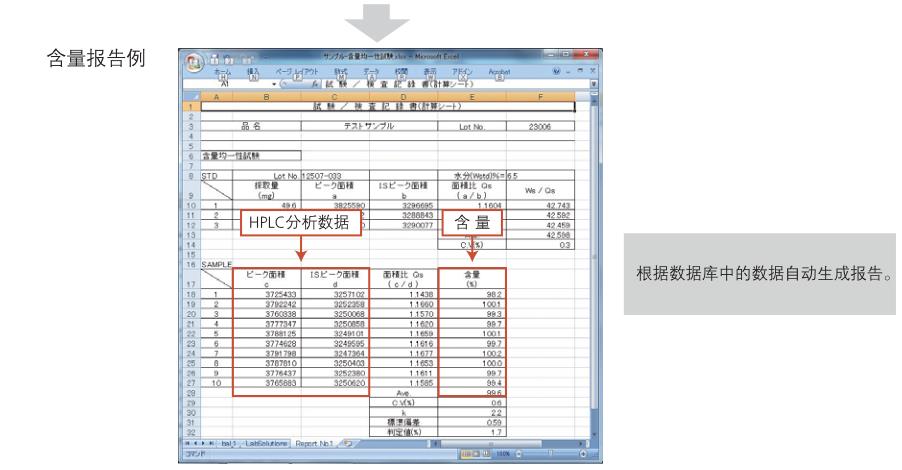
Task: Select column E header
Action: pos(472,97)
